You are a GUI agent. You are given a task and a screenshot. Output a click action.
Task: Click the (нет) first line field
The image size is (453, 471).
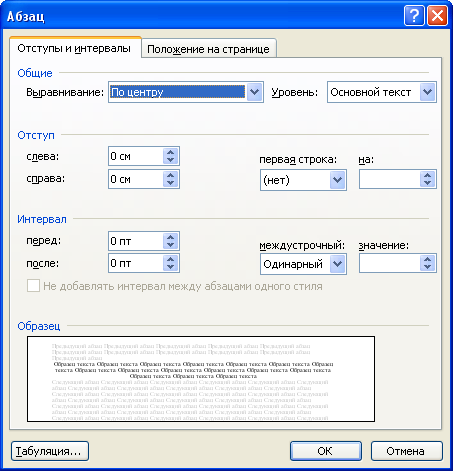(x=295, y=180)
